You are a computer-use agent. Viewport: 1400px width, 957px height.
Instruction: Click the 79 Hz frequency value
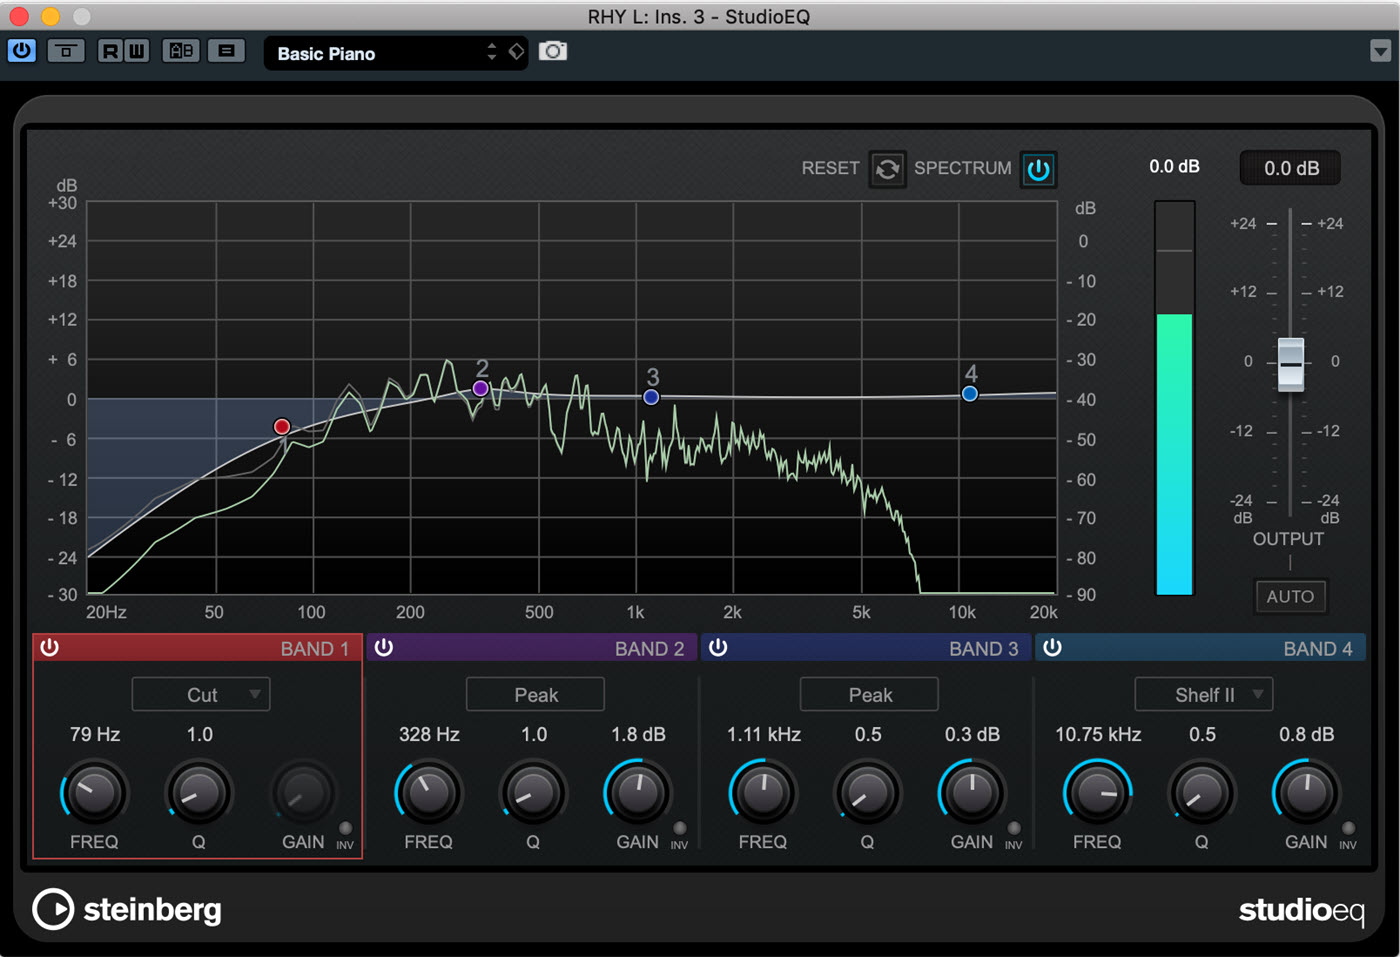click(95, 735)
